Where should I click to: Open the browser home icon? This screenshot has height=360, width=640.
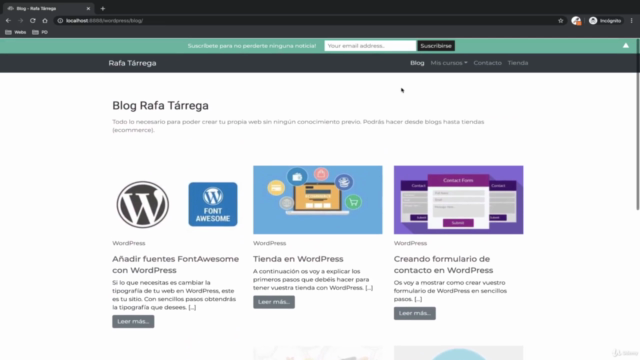(45, 20)
